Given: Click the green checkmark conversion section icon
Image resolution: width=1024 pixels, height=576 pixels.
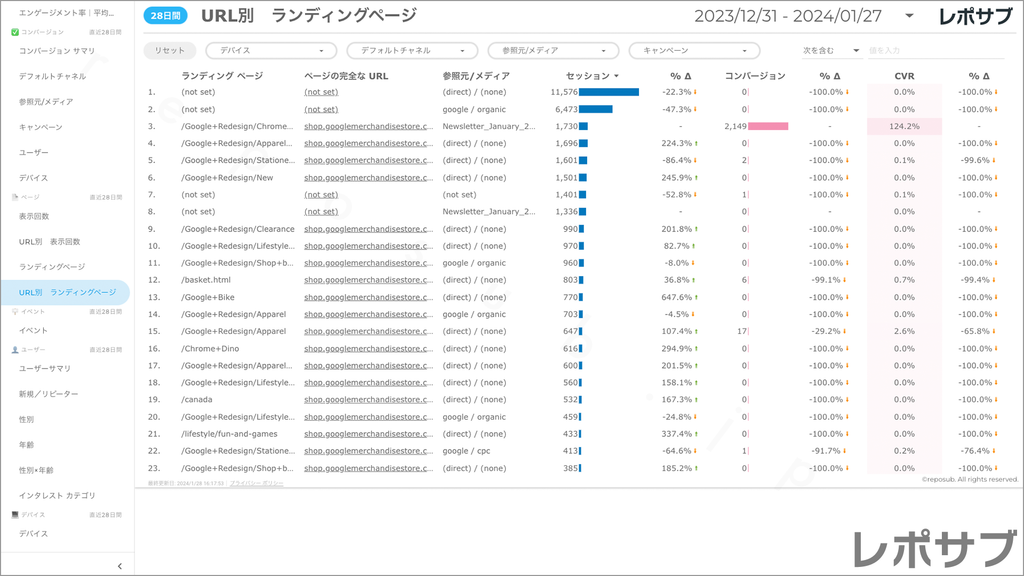Looking at the screenshot, I should tap(15, 32).
